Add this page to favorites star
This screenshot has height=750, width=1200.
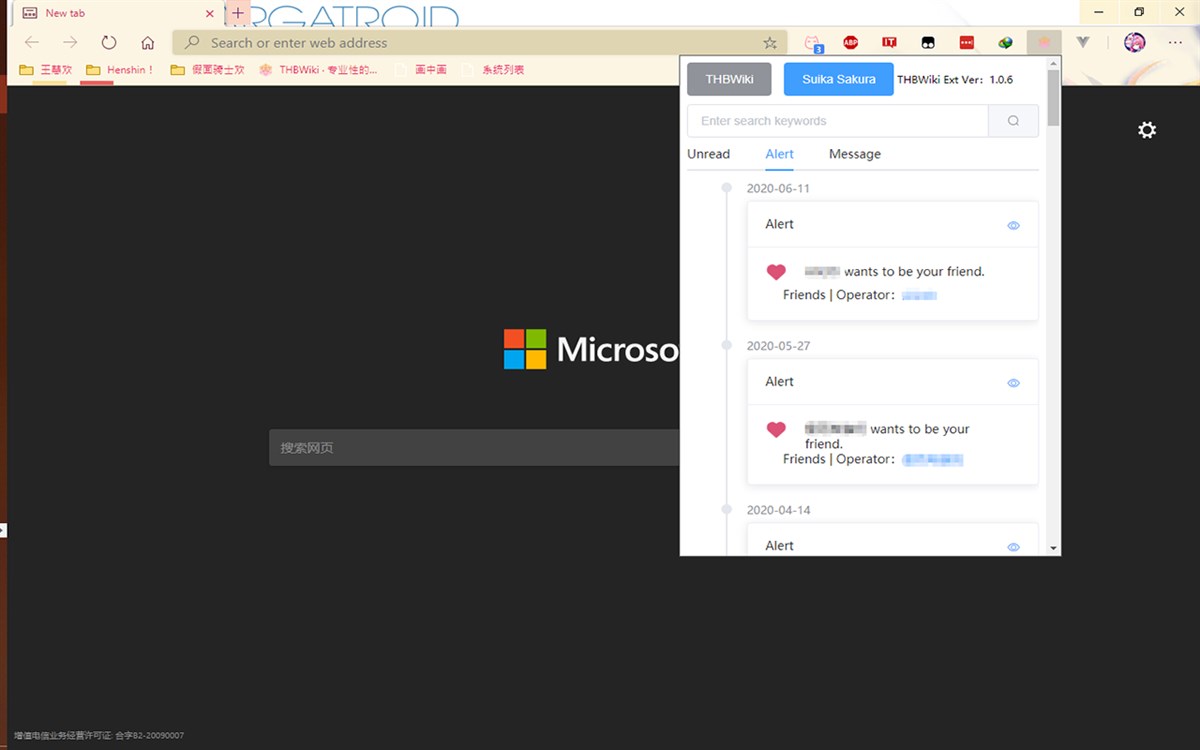point(770,43)
